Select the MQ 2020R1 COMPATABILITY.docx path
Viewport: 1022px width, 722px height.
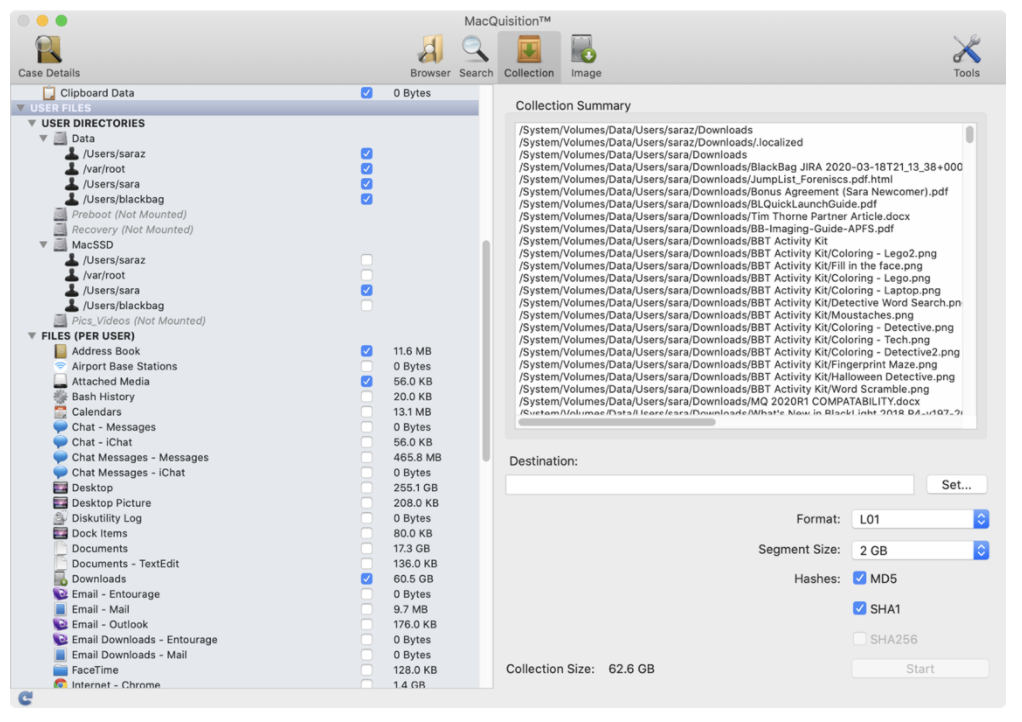(720, 401)
